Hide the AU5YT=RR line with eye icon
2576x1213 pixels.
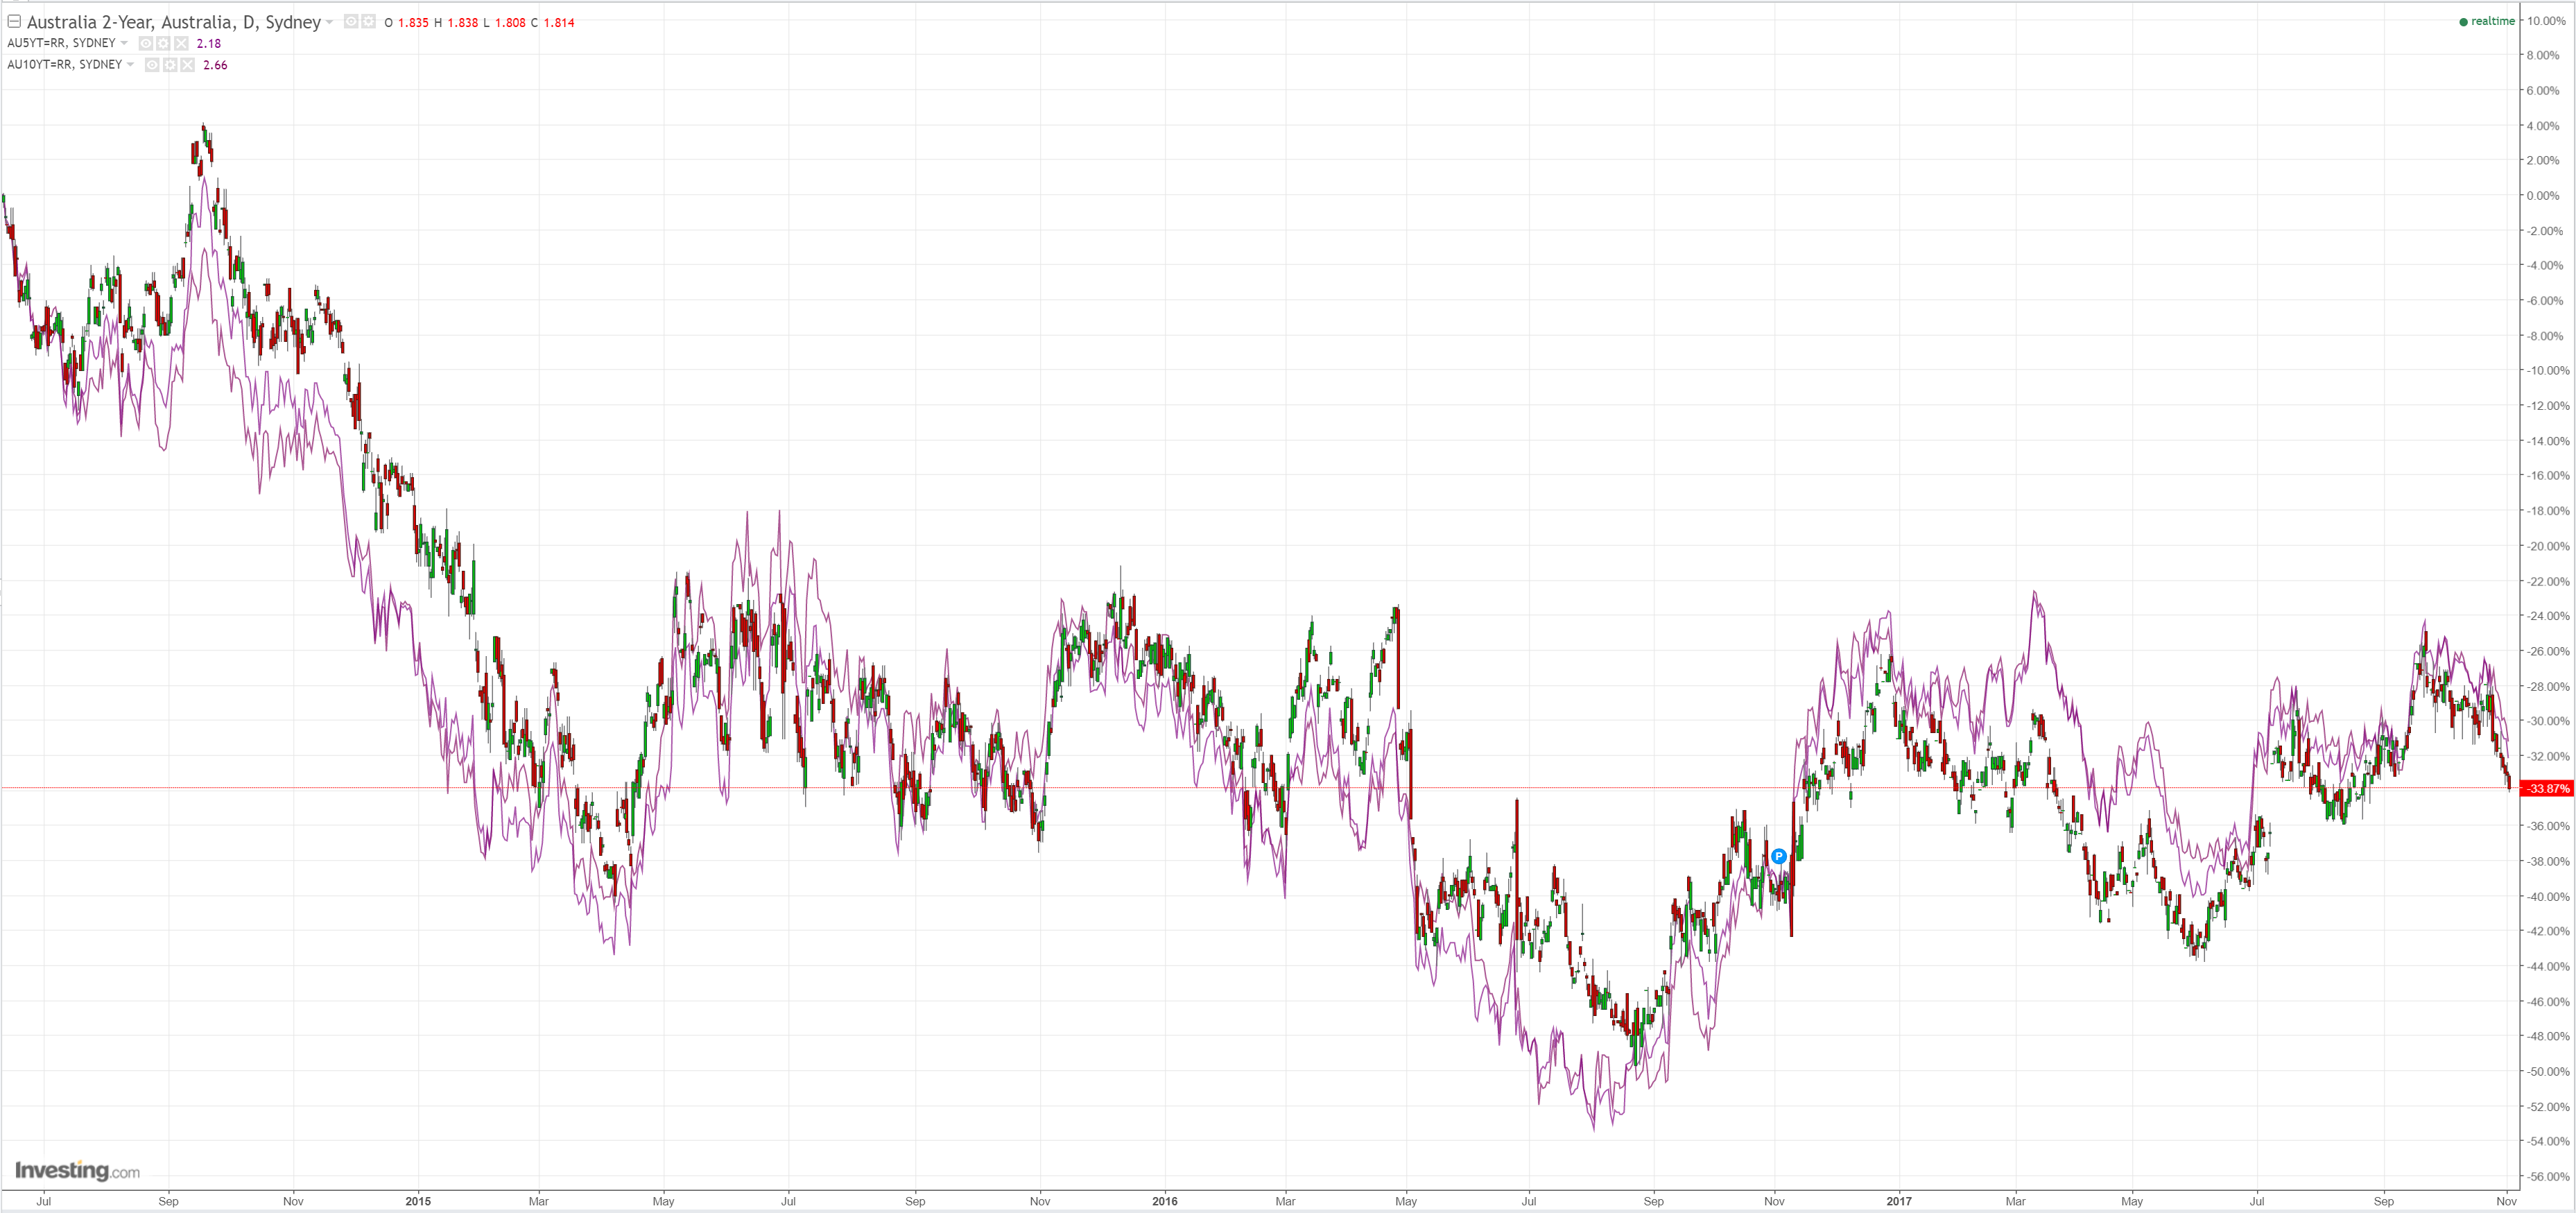pyautogui.click(x=146, y=43)
